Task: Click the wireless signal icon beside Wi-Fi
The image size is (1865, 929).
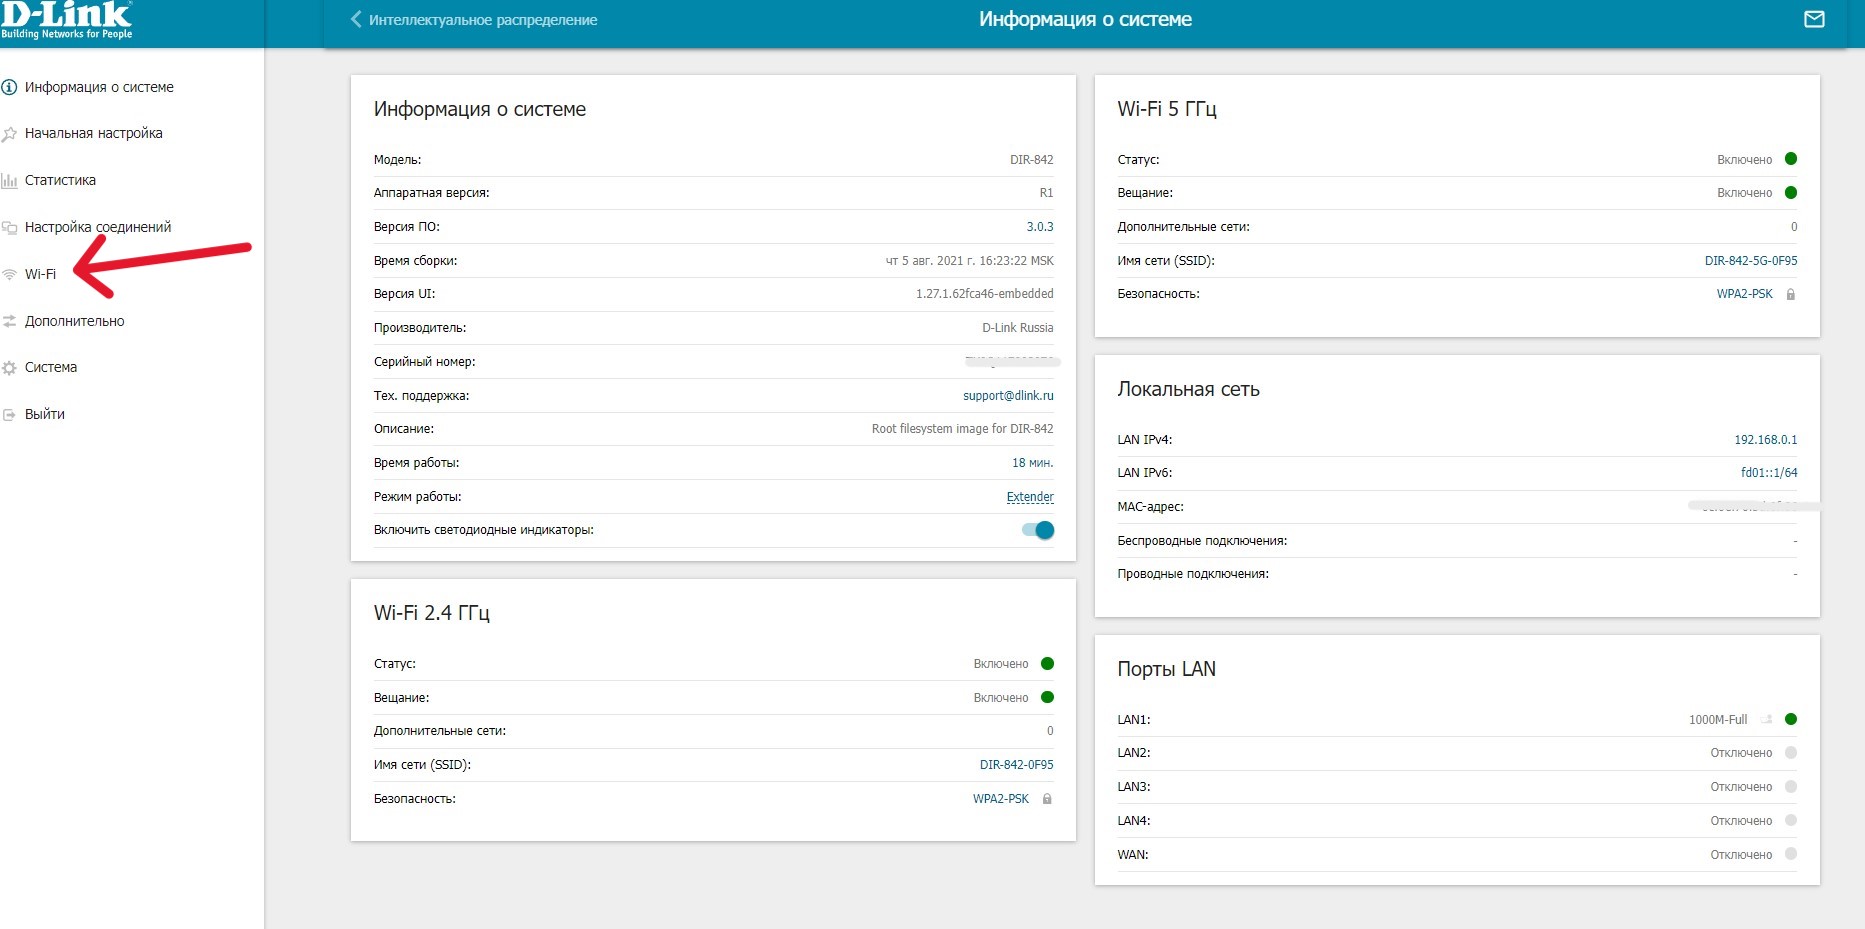Action: (9, 275)
